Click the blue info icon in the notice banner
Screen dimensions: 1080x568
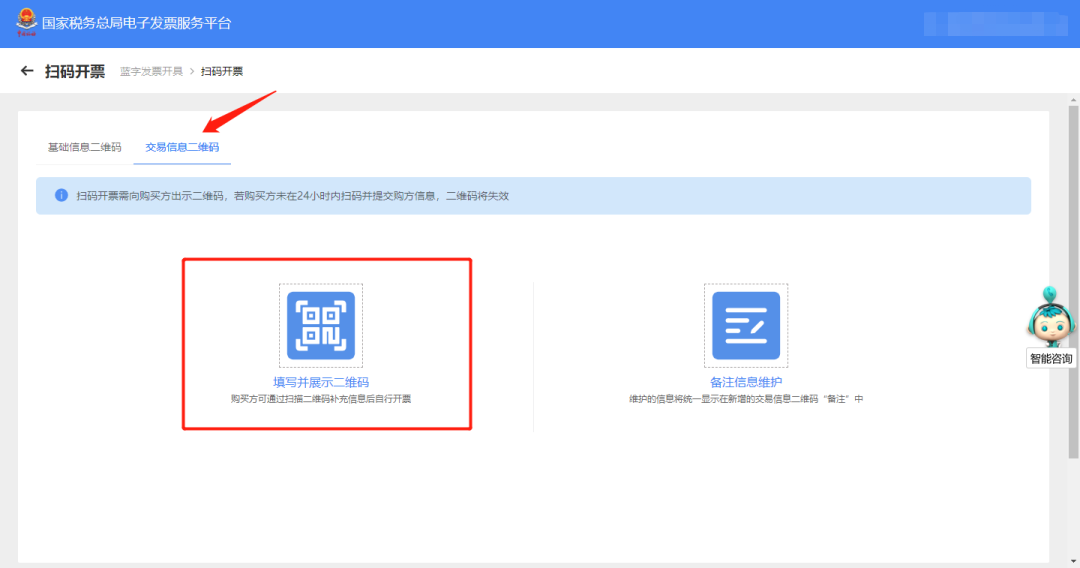pos(61,196)
